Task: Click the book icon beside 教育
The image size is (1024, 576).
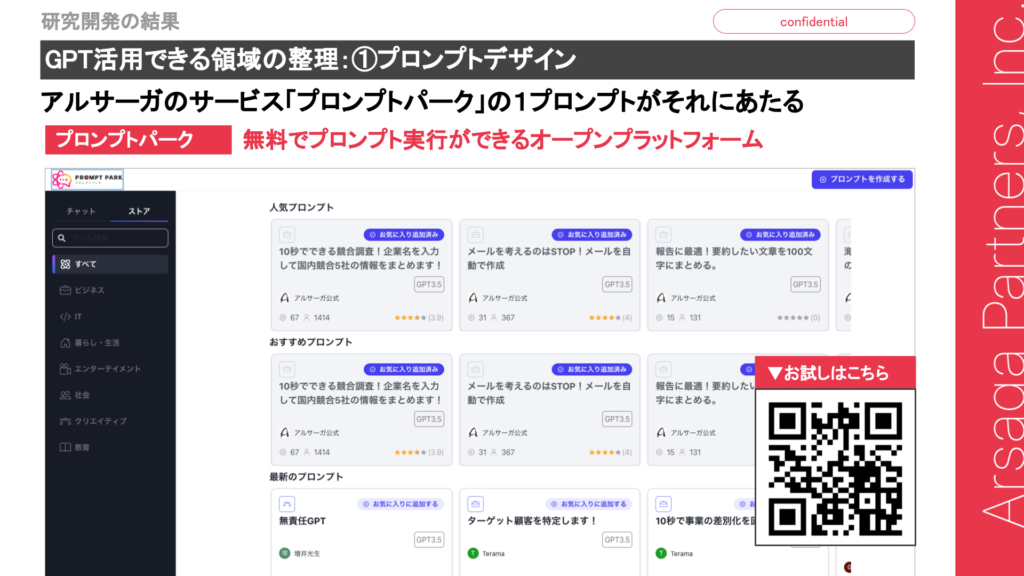Action: click(x=65, y=447)
